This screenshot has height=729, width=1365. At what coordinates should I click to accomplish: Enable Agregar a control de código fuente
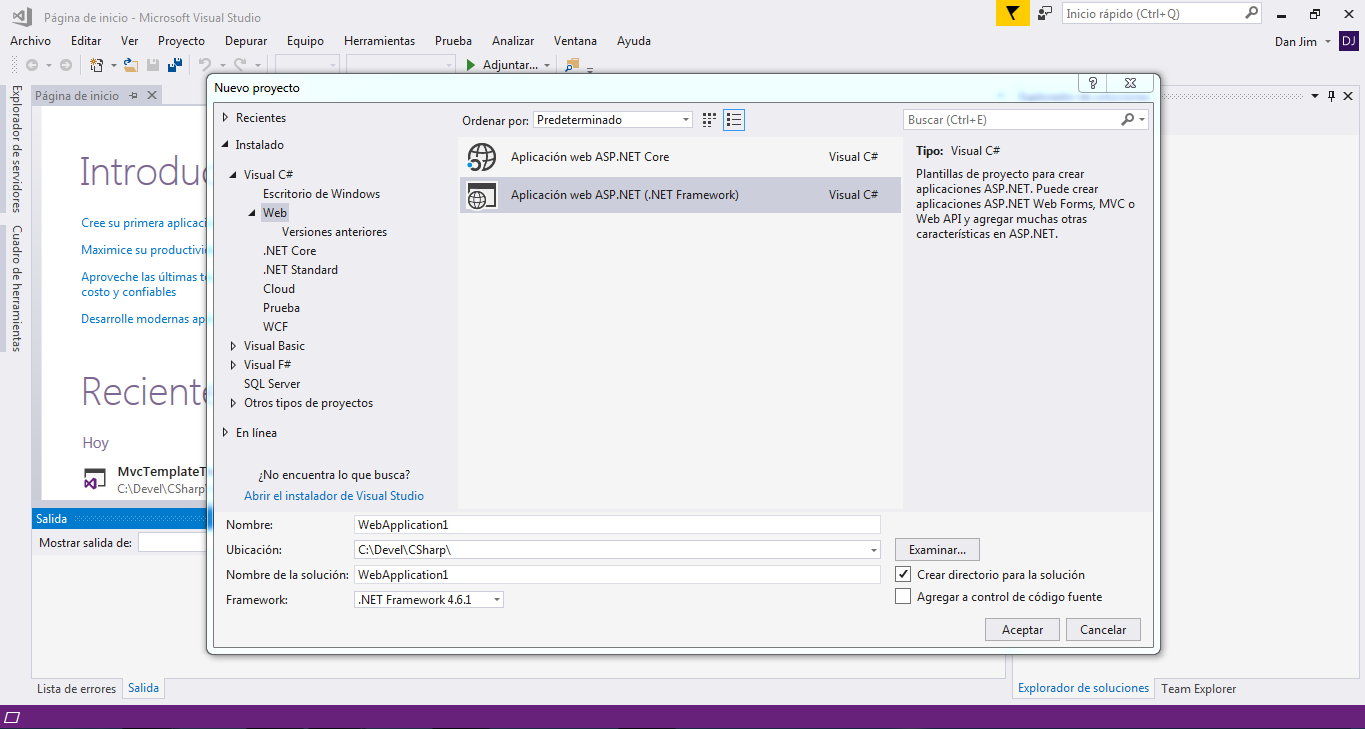pyautogui.click(x=903, y=597)
